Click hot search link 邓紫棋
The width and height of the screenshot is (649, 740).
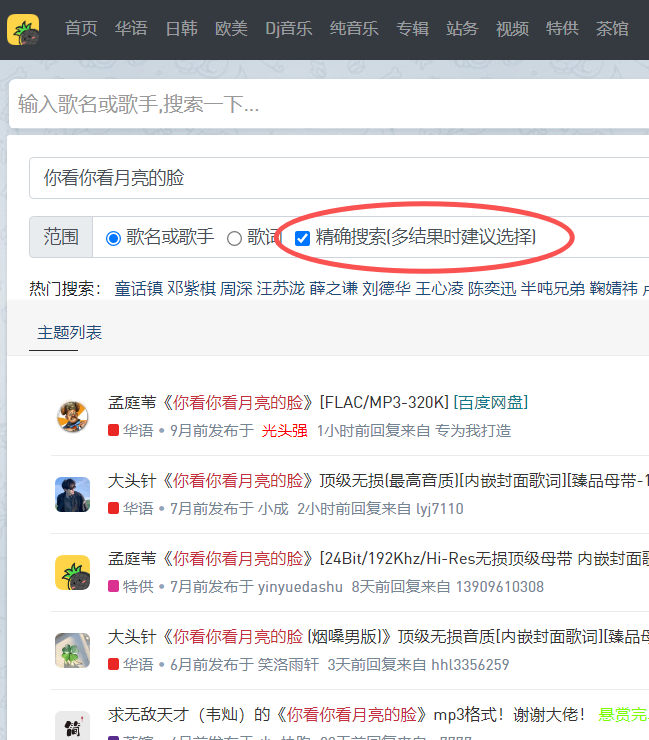[190, 288]
